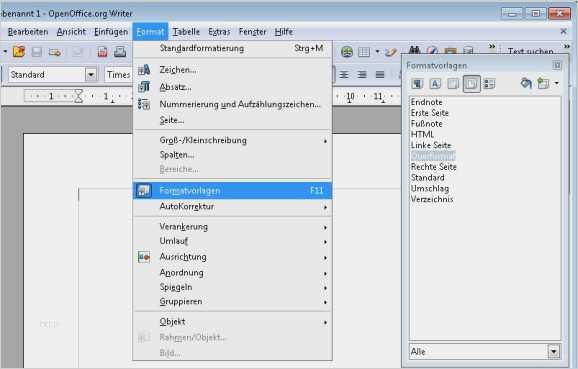Choose Formatvorlagen in the Format menu
This screenshot has width=578, height=369.
[x=233, y=191]
